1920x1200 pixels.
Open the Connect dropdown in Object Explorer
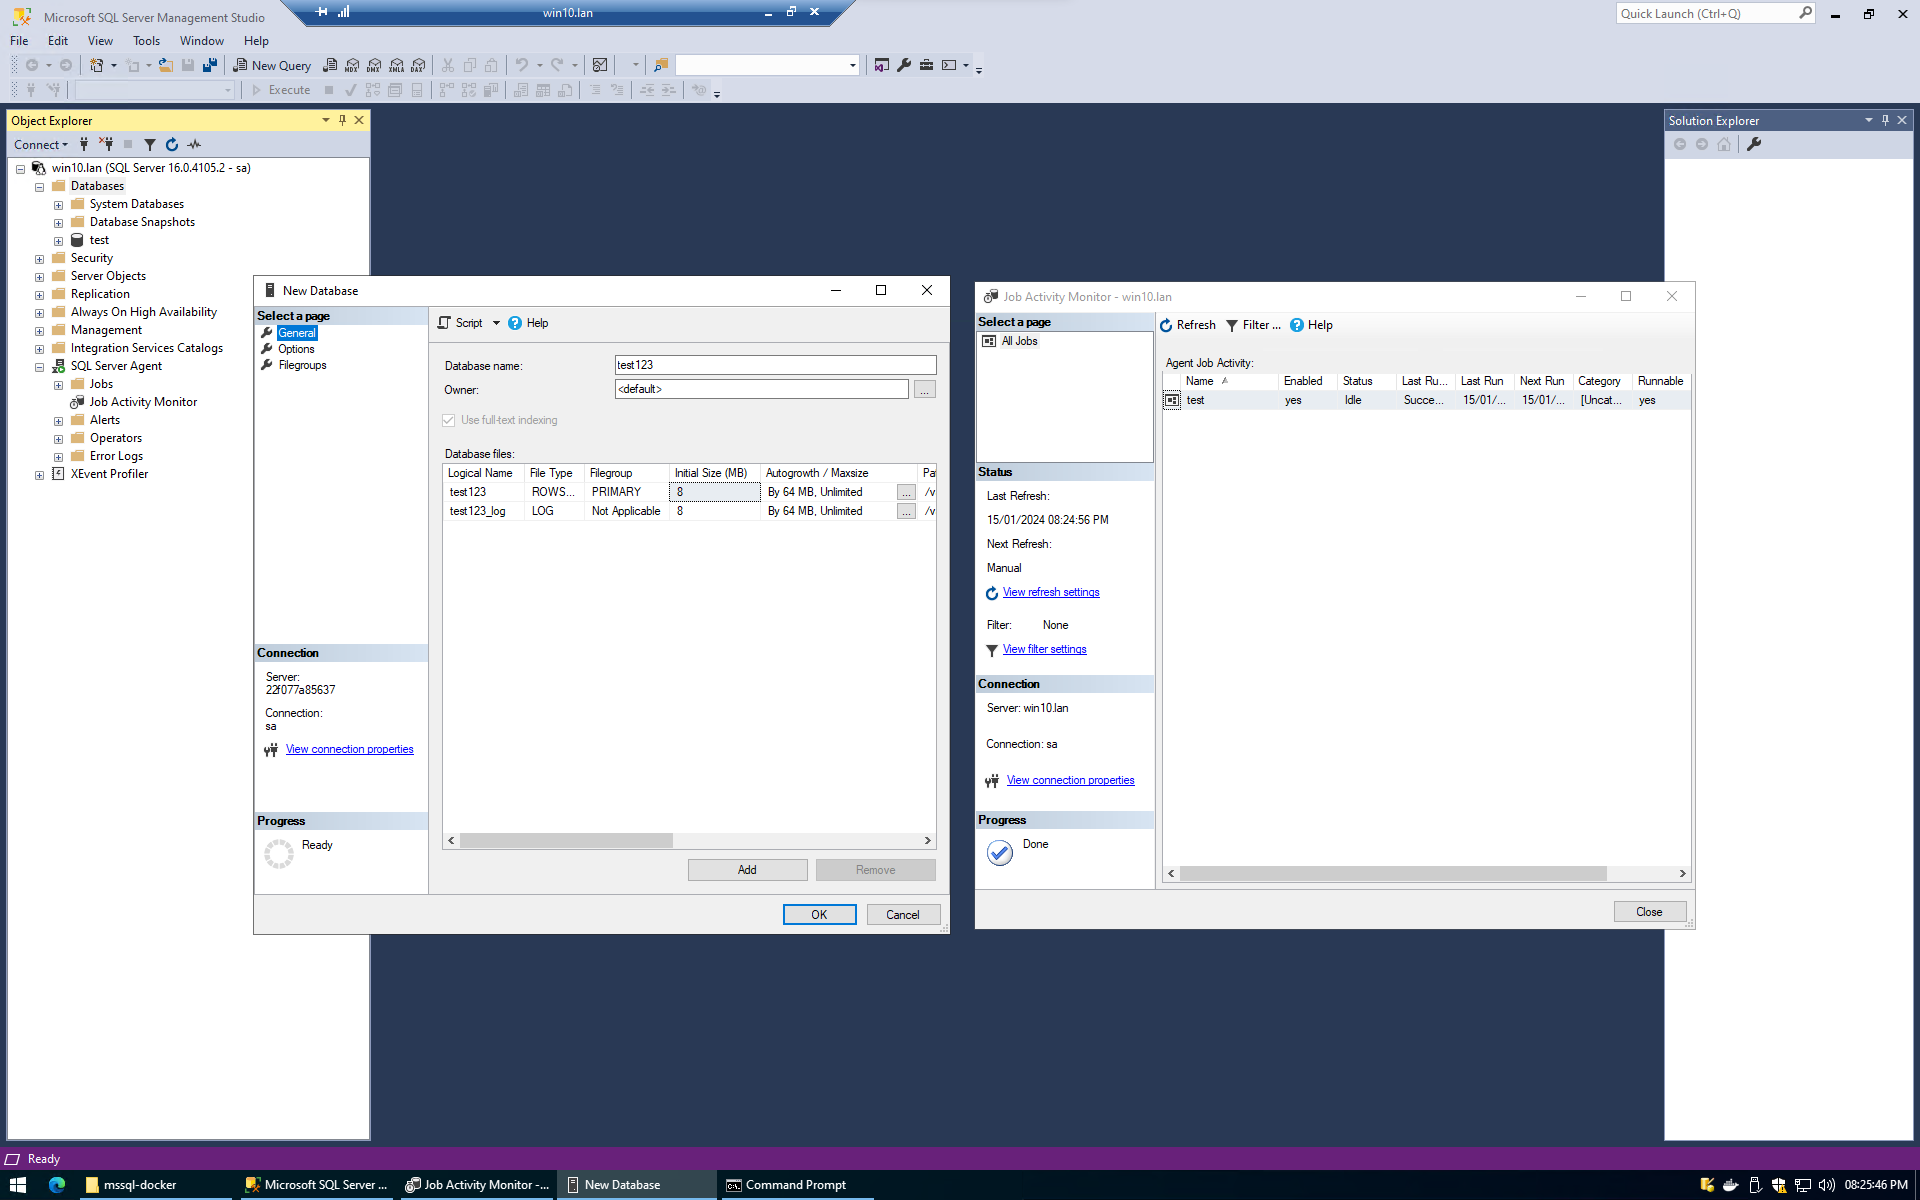(41, 144)
